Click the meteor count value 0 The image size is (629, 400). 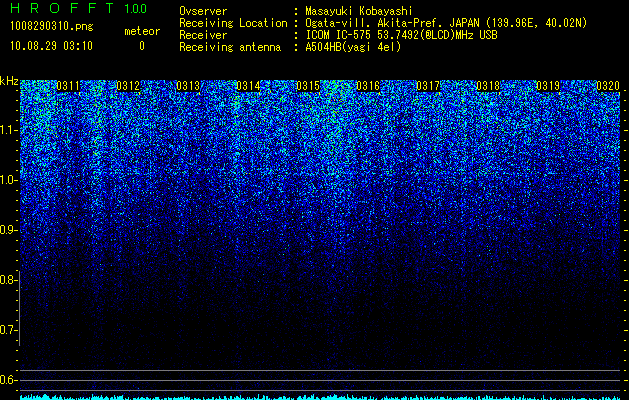coord(142,46)
